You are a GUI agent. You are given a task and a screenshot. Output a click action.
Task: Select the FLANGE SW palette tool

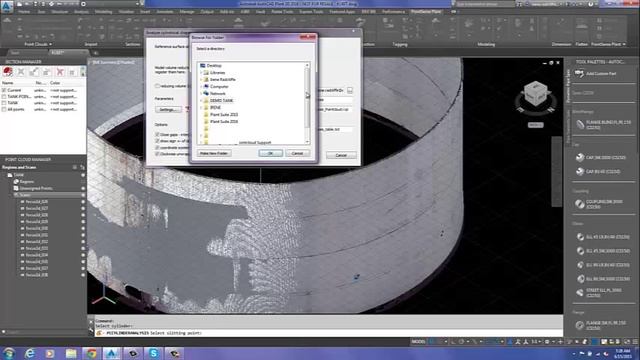pyautogui.click(x=601, y=325)
